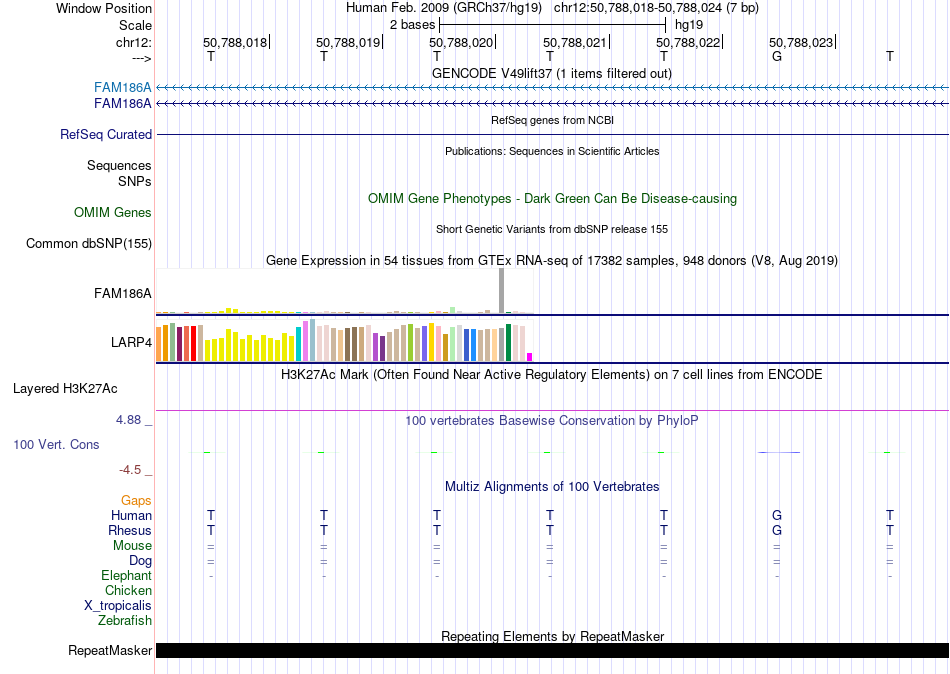The width and height of the screenshot is (950, 674).
Task: Click the 'Sequences' track label
Action: click(119, 165)
